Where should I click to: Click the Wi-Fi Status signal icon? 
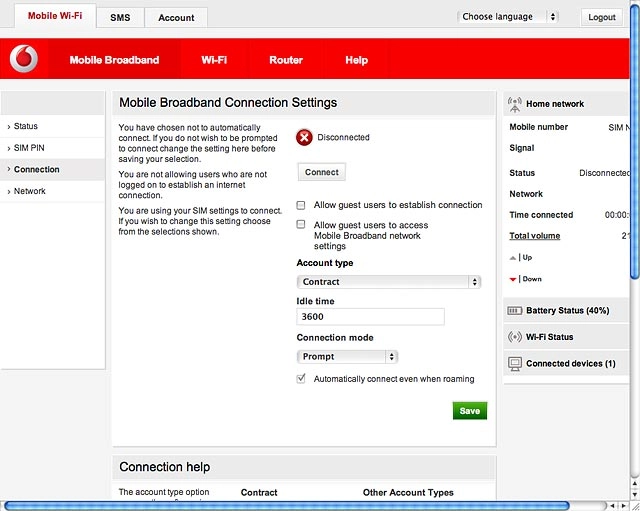point(515,337)
